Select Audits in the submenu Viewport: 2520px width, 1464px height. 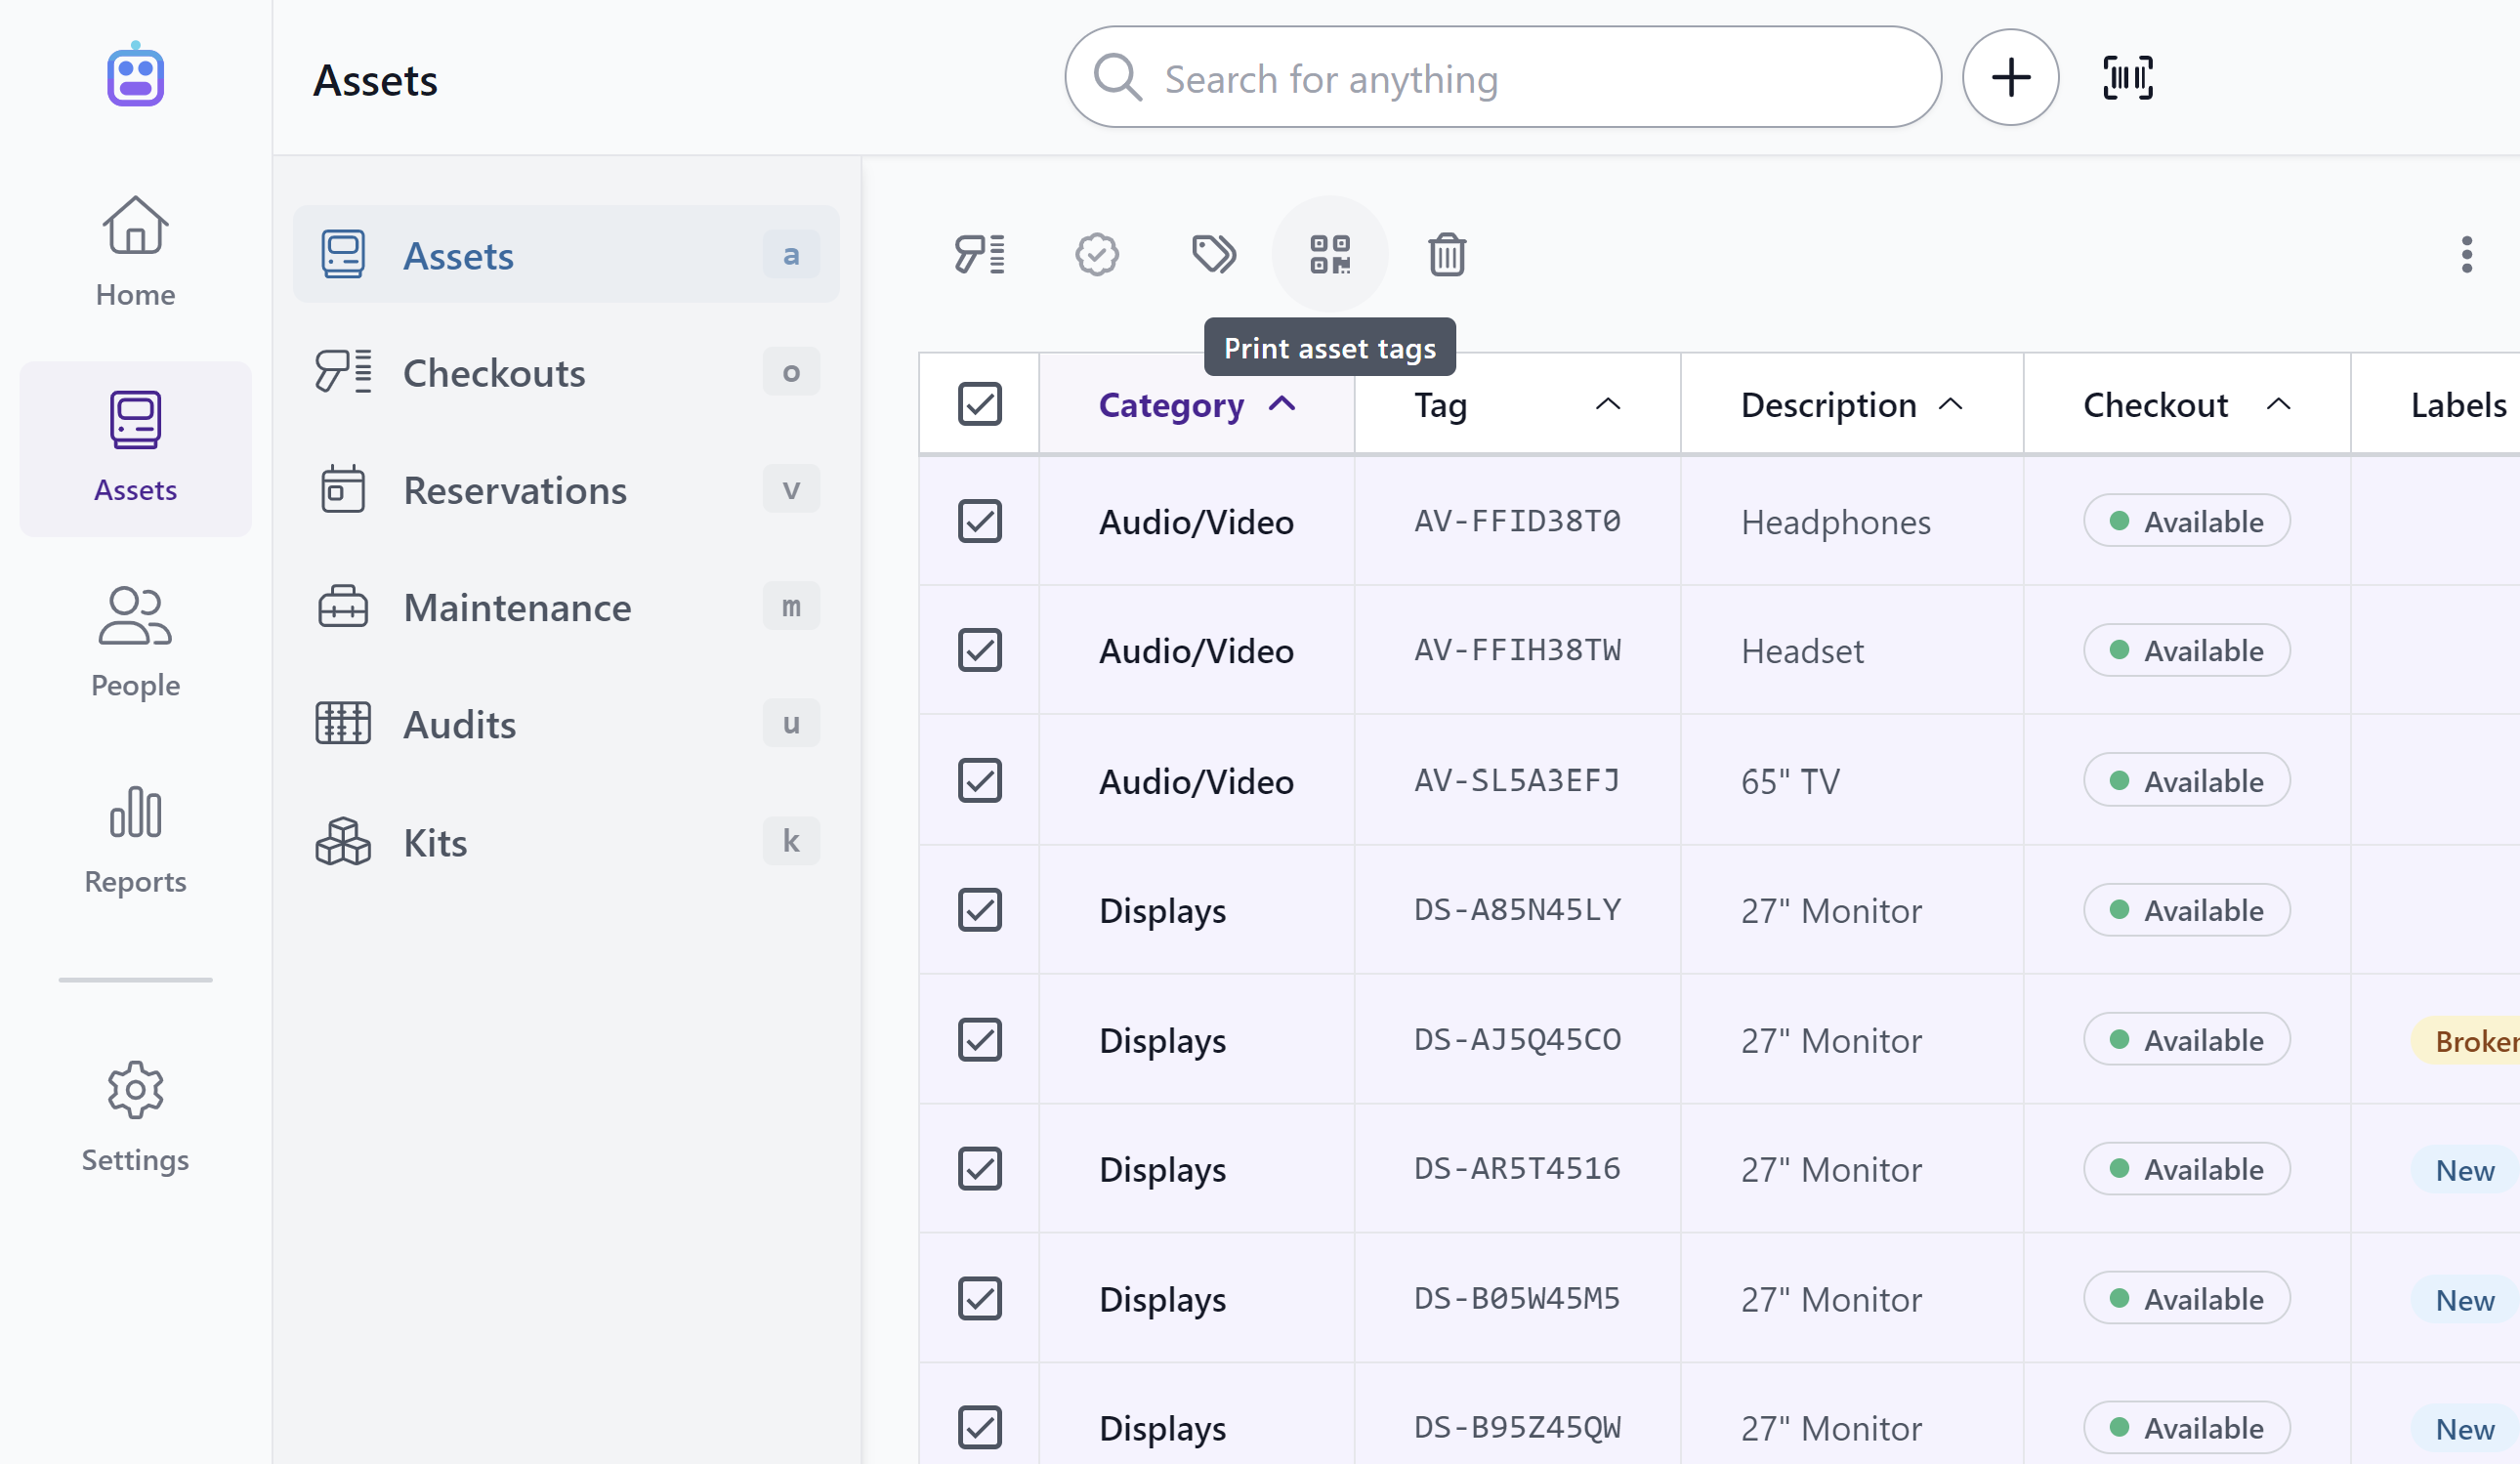(566, 723)
